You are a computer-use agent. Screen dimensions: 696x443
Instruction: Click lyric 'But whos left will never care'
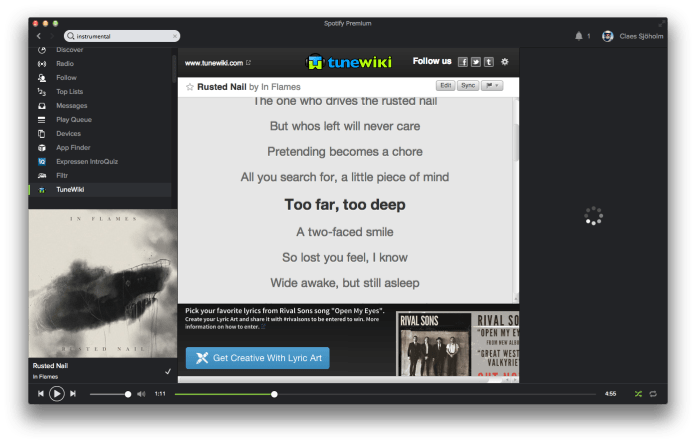(345, 127)
